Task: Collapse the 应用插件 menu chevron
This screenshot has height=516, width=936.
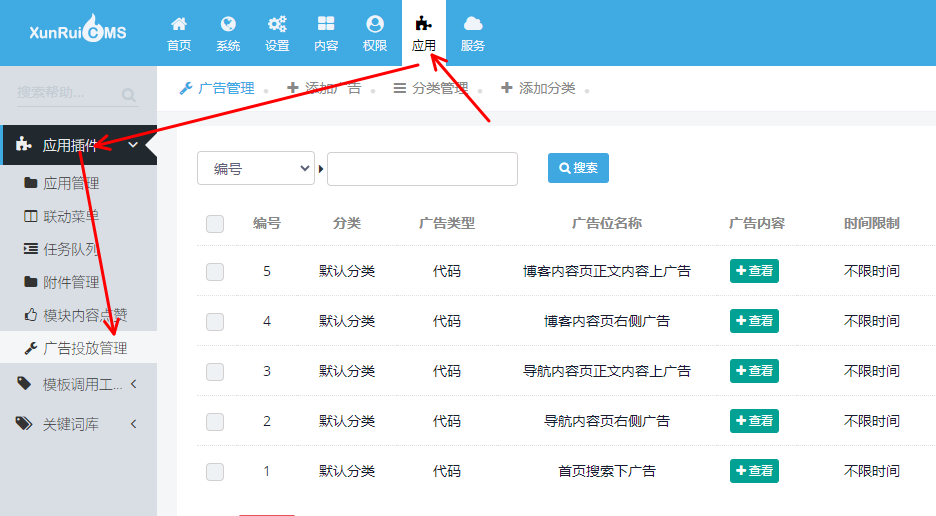Action: [x=133, y=145]
